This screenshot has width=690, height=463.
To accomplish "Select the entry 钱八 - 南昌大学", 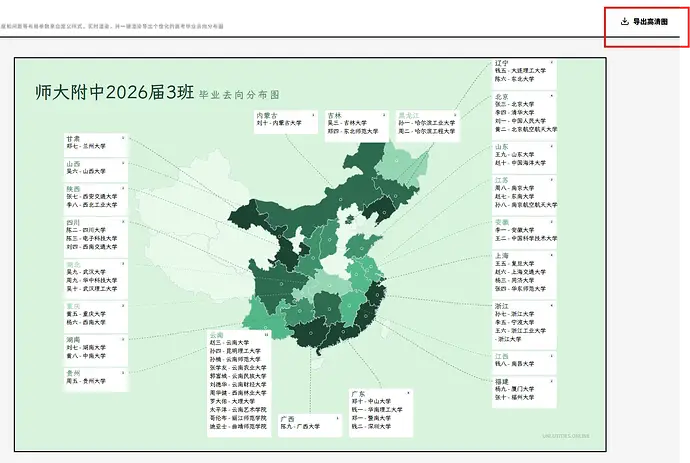I will [514, 364].
